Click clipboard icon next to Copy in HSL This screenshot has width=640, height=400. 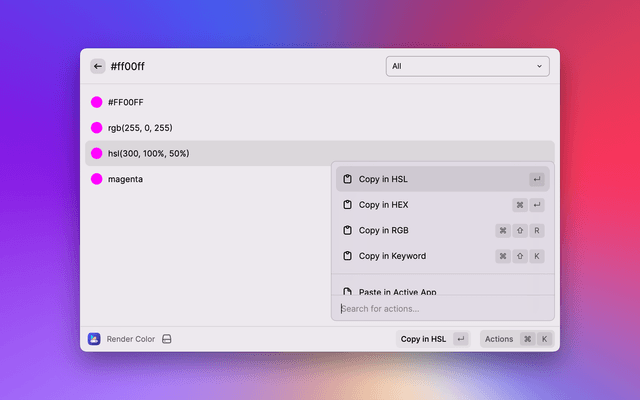[x=347, y=179]
